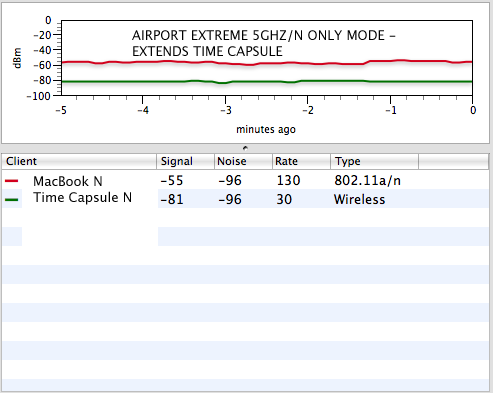This screenshot has width=493, height=393.
Task: Click the split pane divider handle
Action: [x=245, y=148]
